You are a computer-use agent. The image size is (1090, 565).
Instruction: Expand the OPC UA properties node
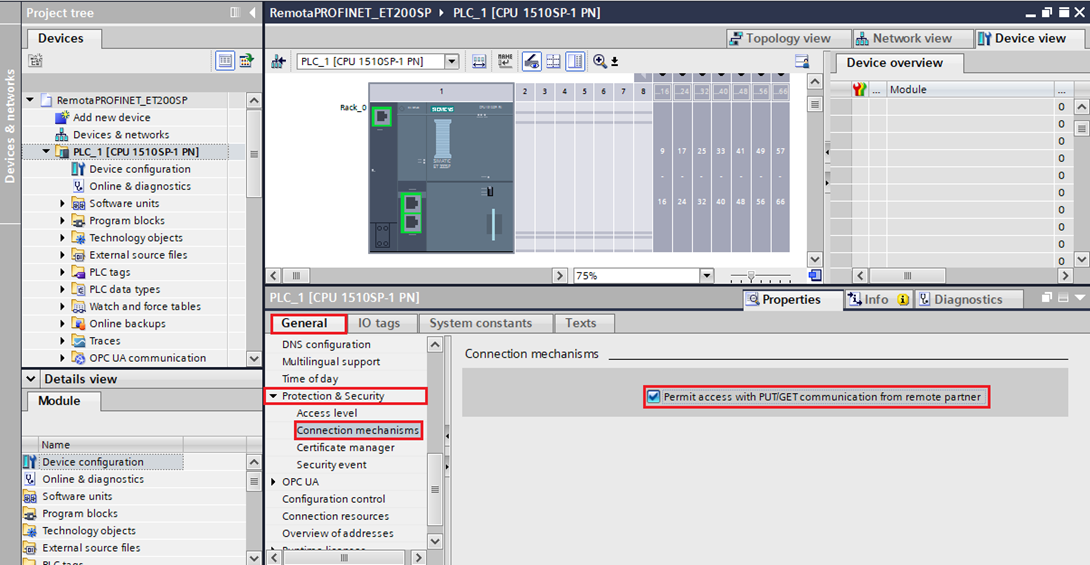click(x=274, y=482)
